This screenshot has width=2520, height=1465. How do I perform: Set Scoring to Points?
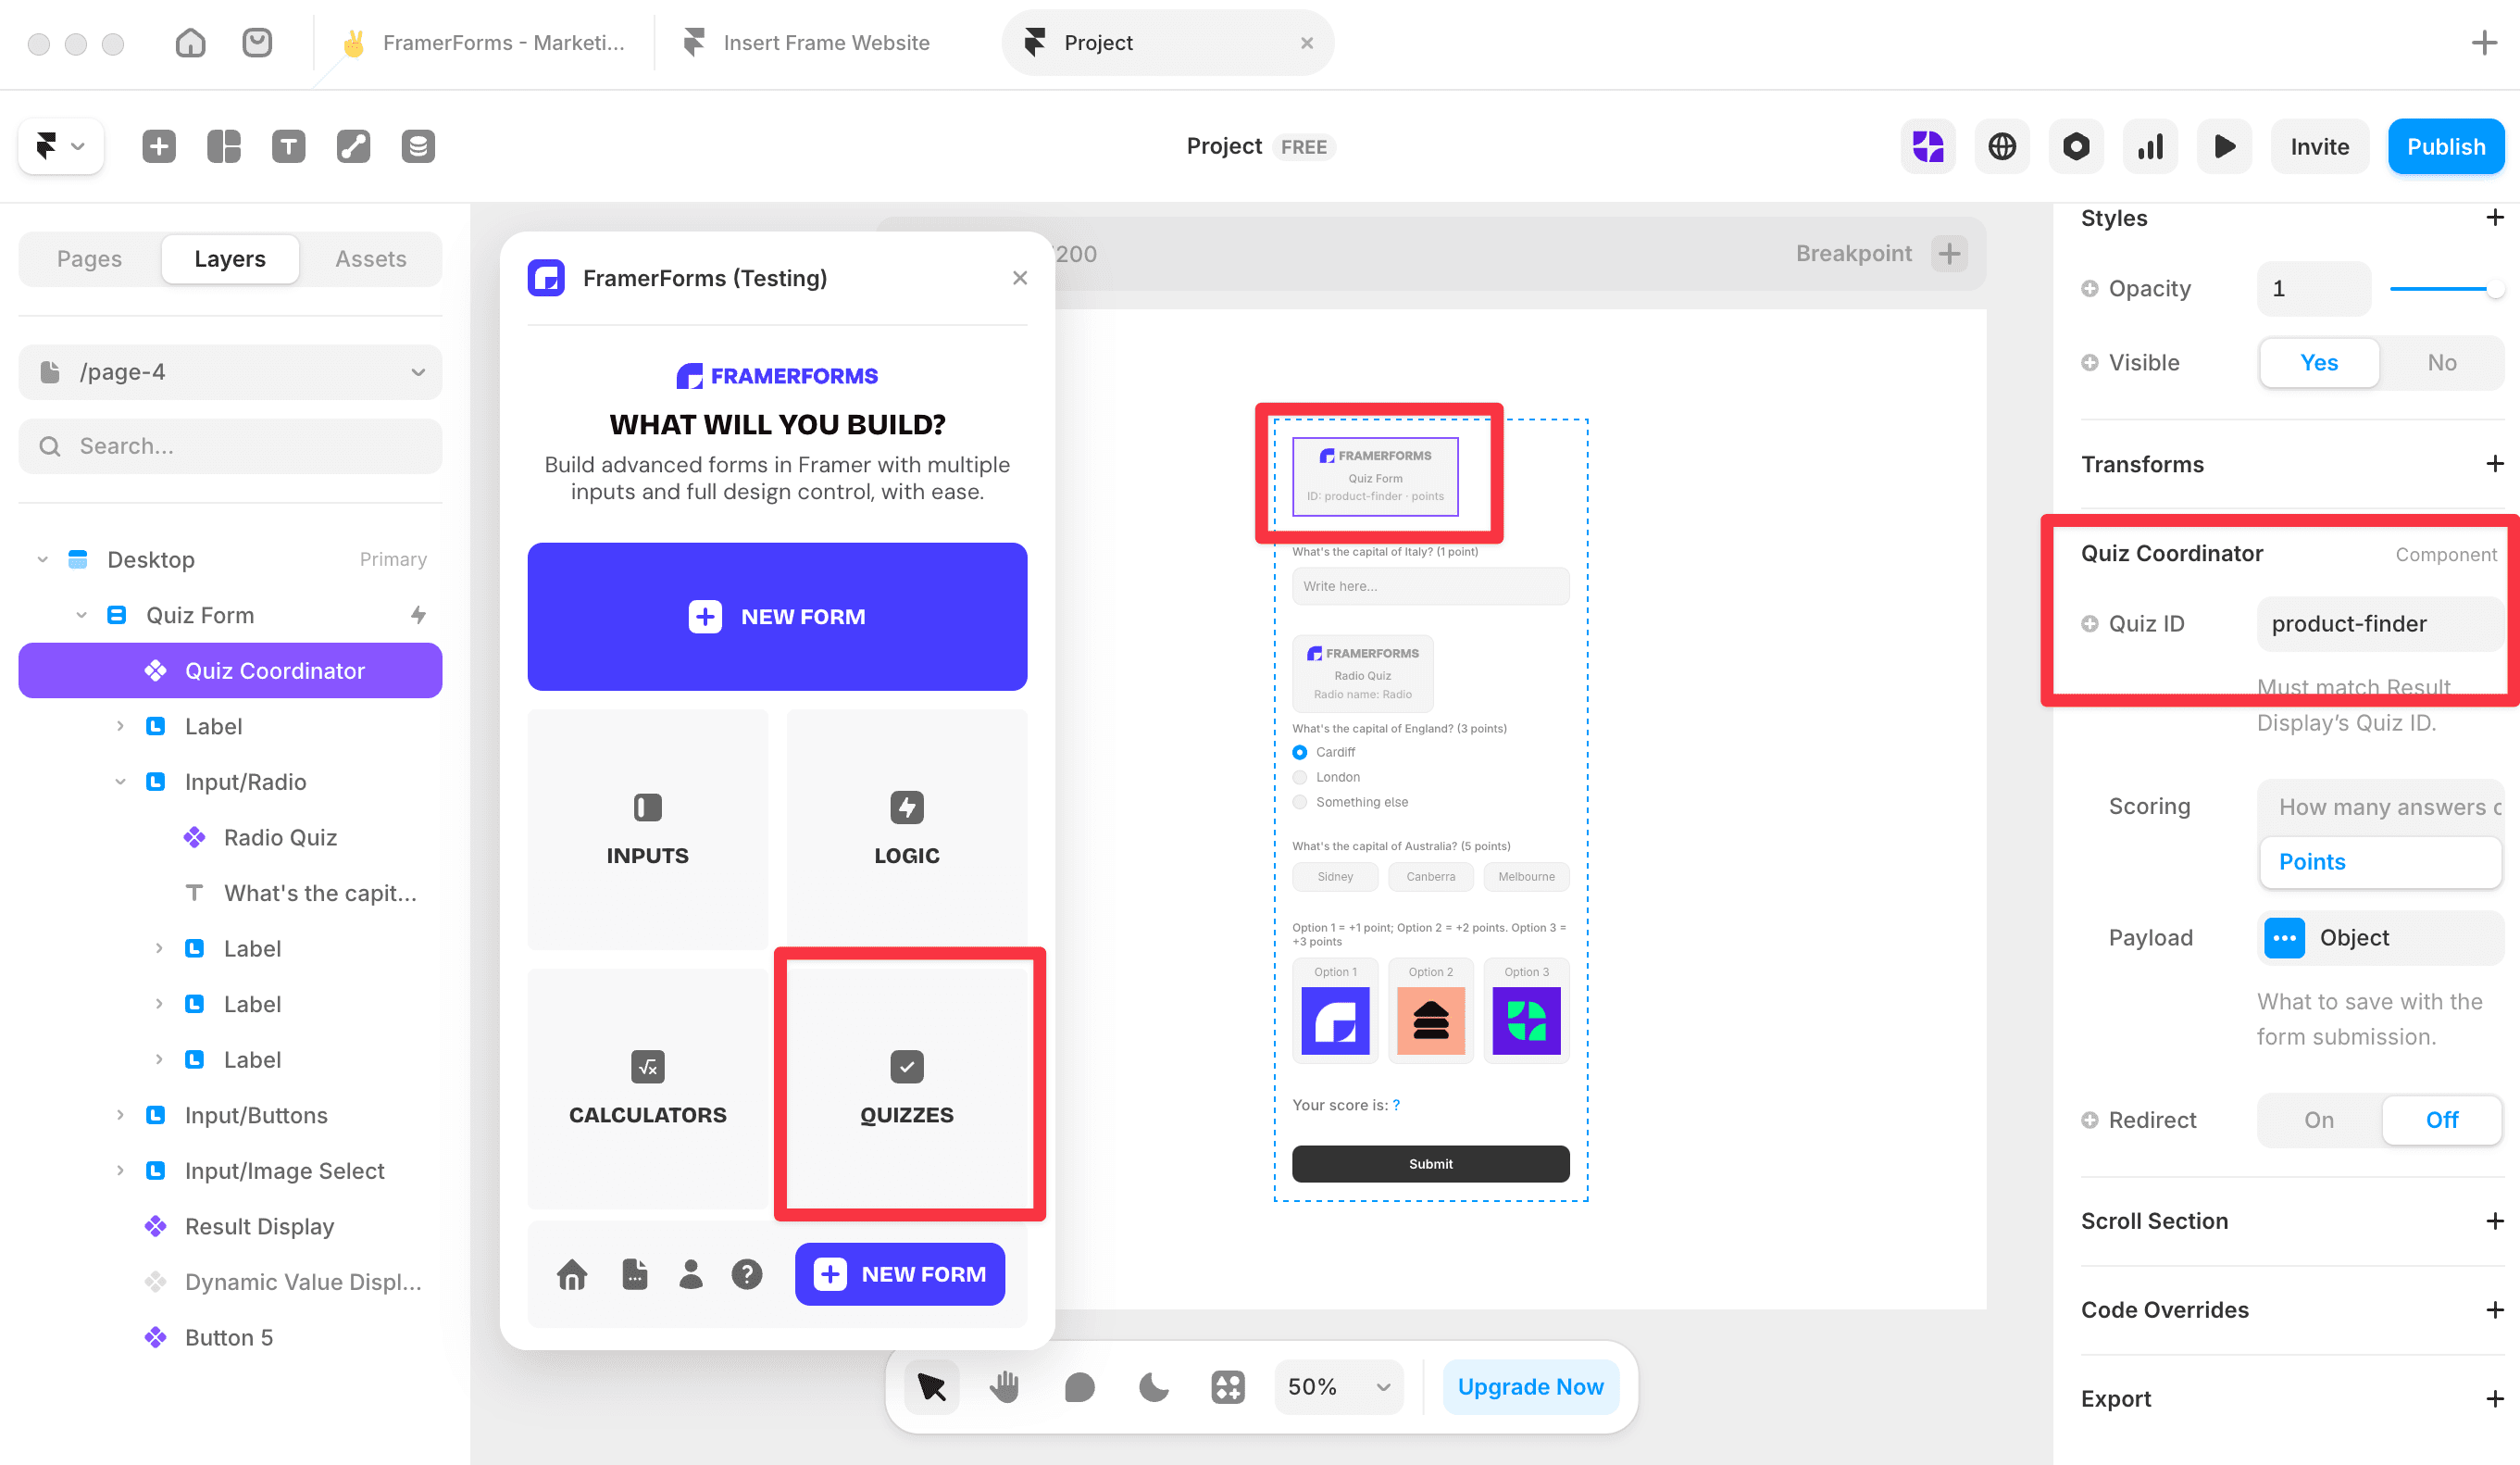(2381, 862)
